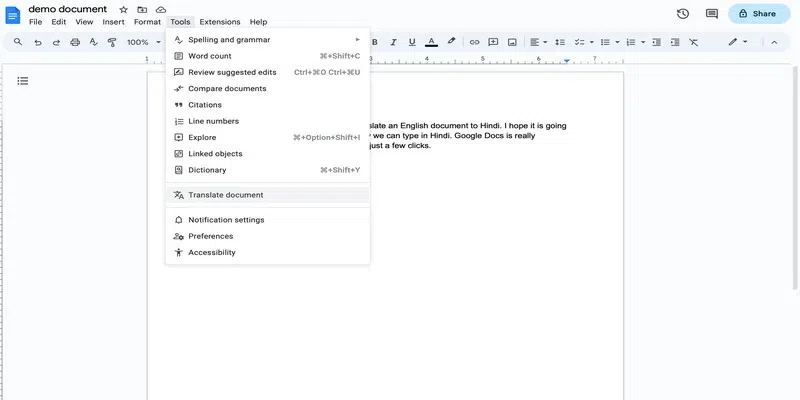Click spell check icon in toolbar
This screenshot has height=400, width=800.
(93, 42)
